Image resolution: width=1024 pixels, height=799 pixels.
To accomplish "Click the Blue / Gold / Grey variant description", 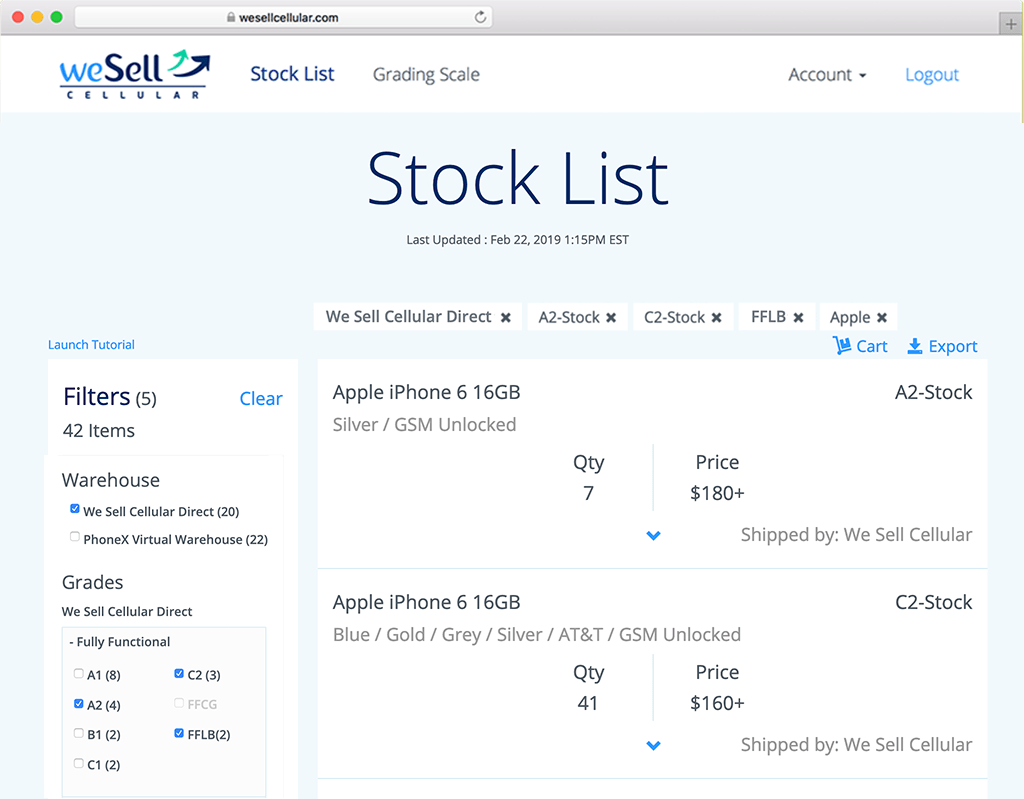I will click(x=537, y=635).
